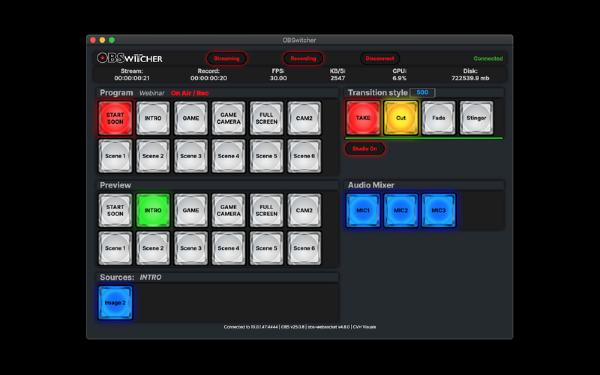
Task: Click the connection info footer text
Action: [x=300, y=327]
